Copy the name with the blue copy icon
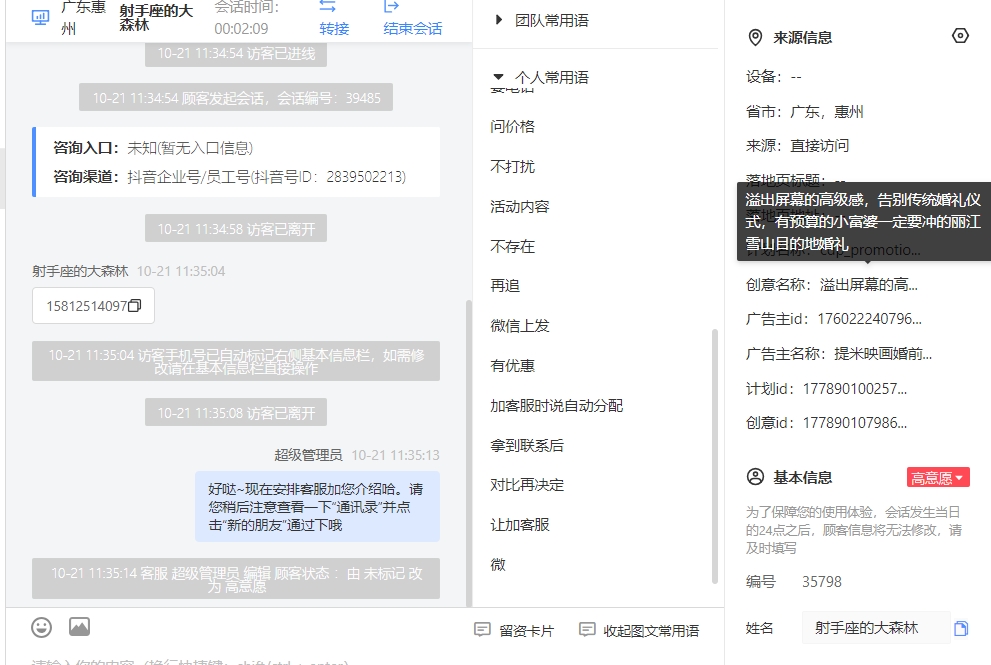The width and height of the screenshot is (991, 665). coord(961,628)
